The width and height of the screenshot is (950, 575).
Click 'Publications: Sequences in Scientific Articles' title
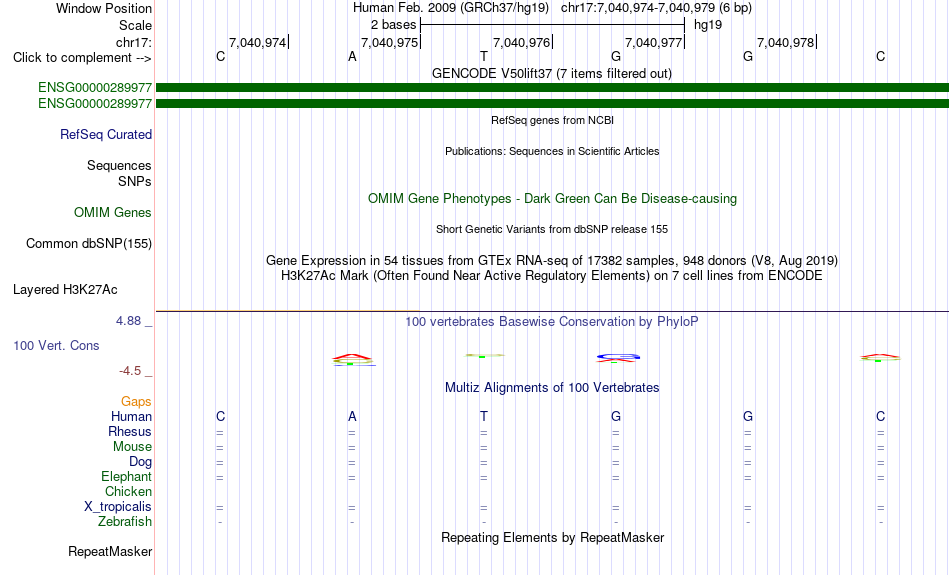tap(552, 151)
